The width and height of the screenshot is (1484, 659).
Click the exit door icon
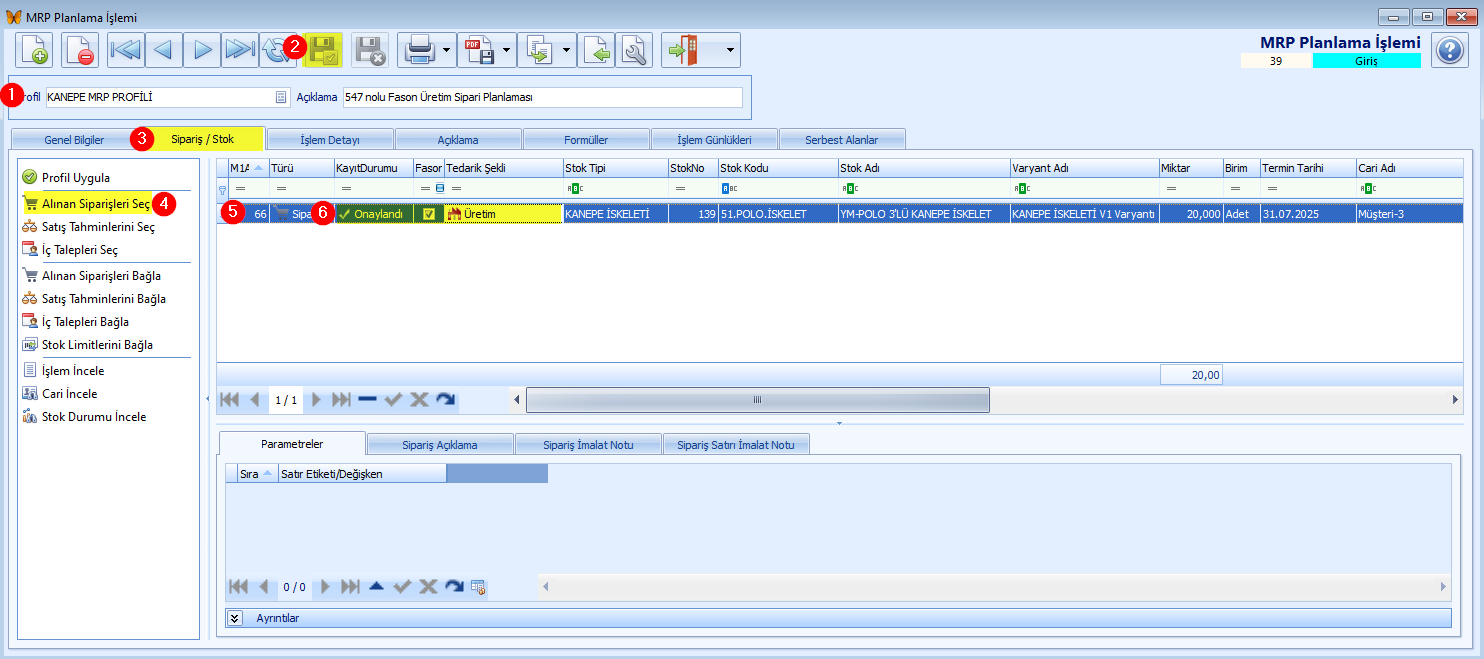683,49
